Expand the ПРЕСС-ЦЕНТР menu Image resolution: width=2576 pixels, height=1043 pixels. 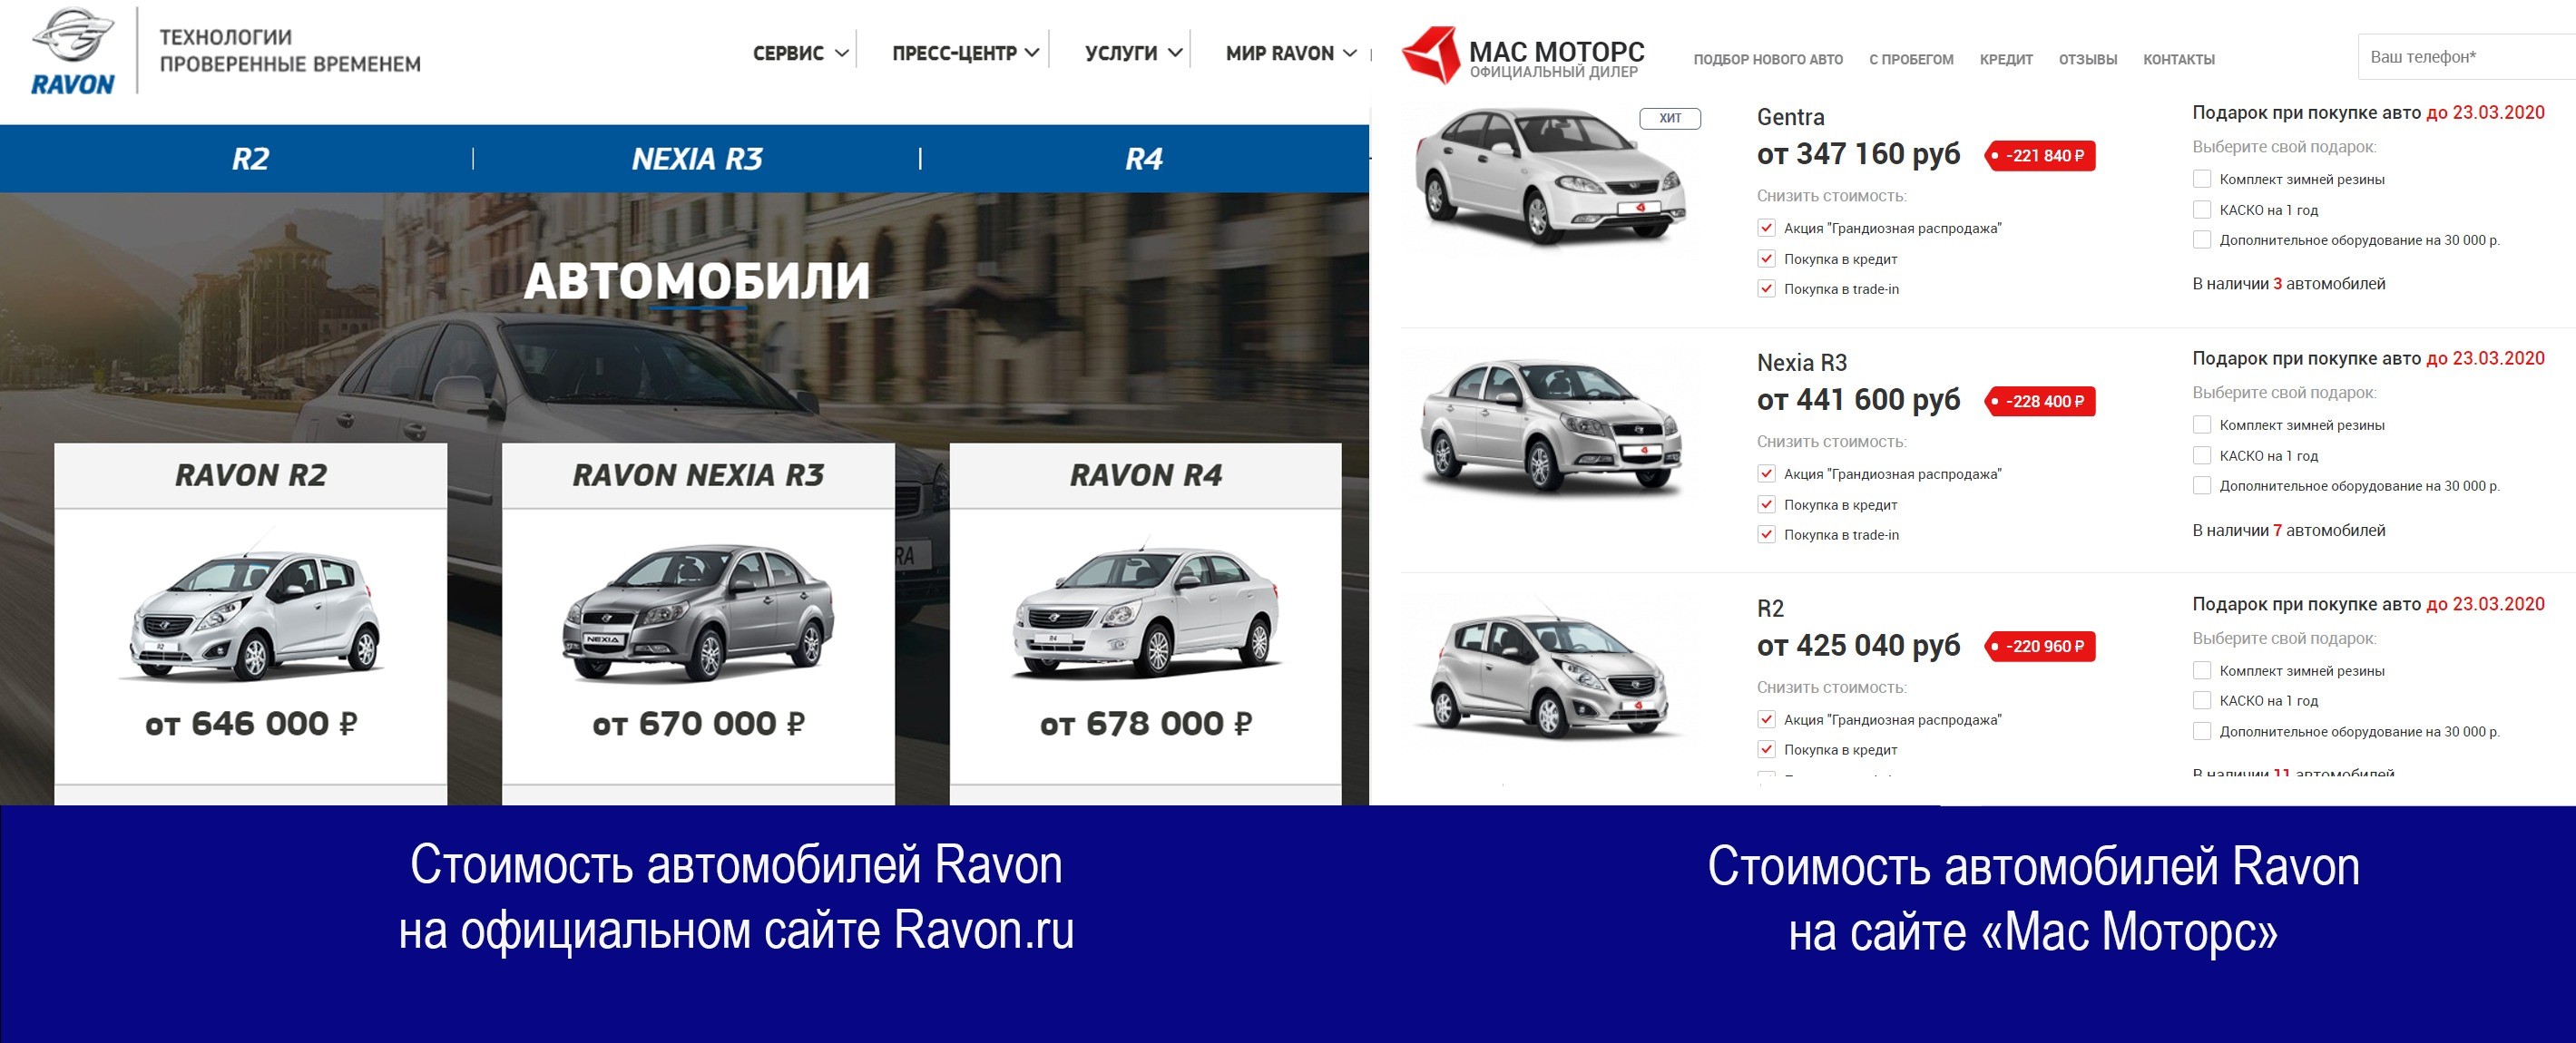click(953, 52)
